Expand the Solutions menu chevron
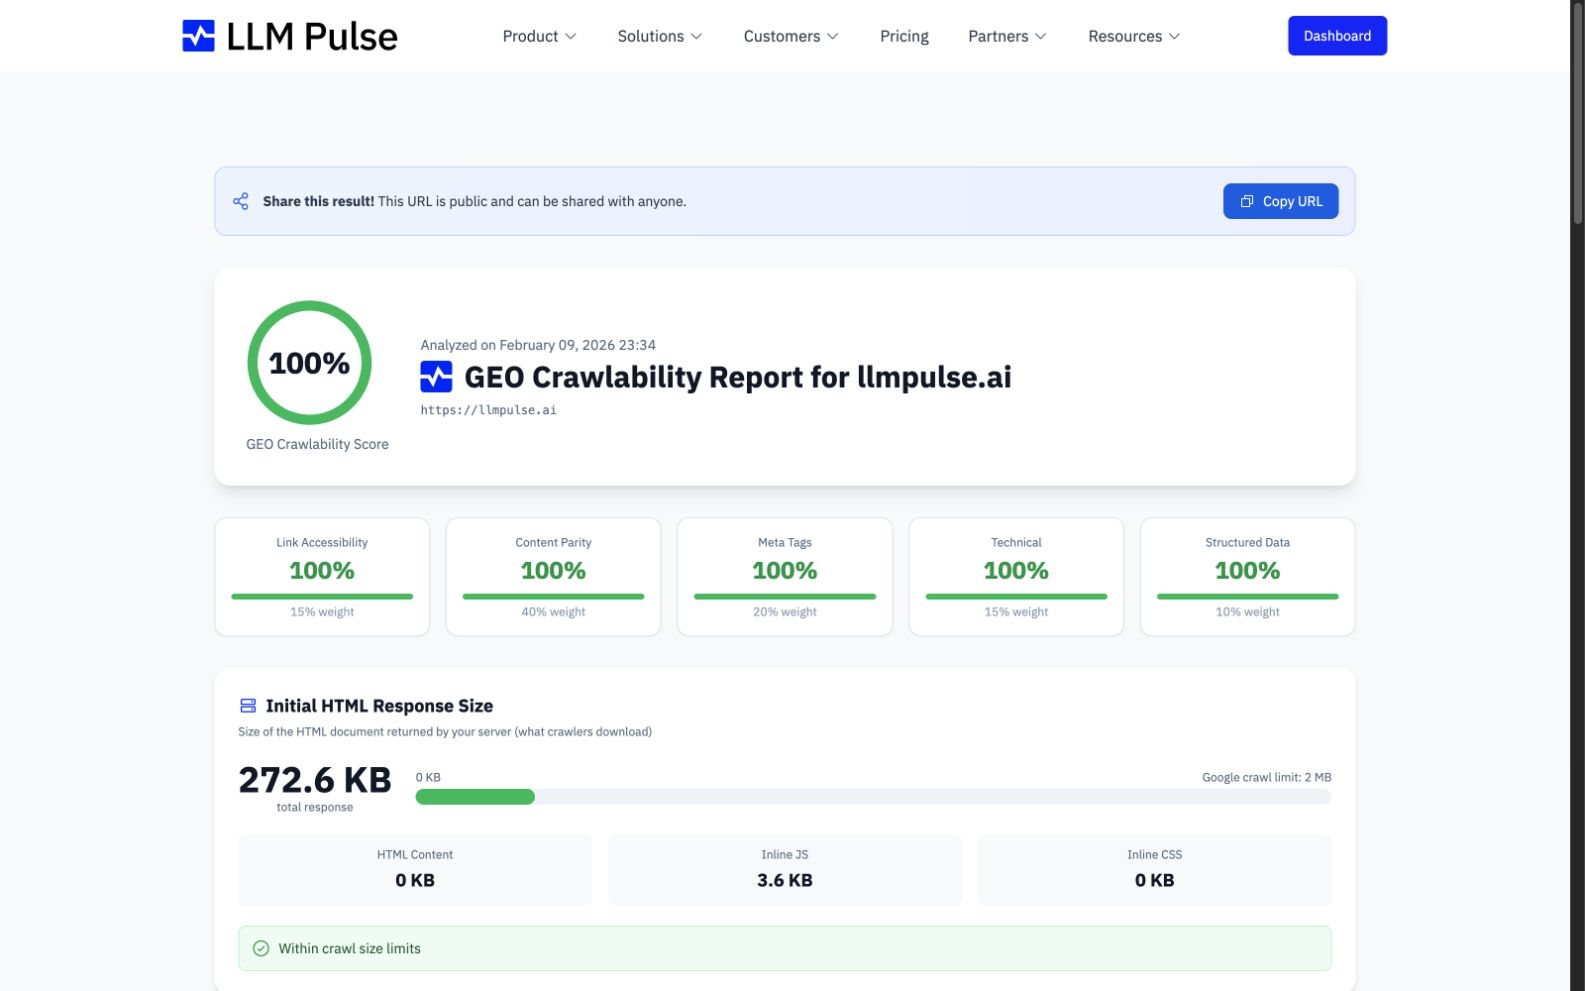The height and width of the screenshot is (991, 1585). tap(697, 36)
